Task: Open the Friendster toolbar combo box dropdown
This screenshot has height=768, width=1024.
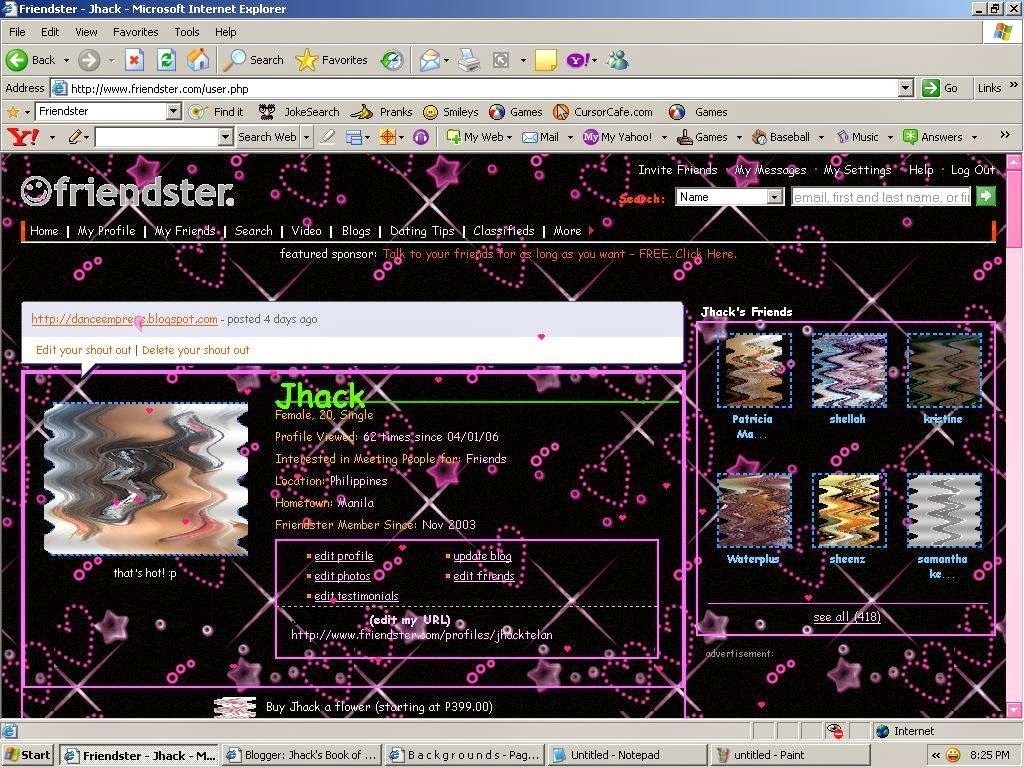Action: (x=173, y=112)
